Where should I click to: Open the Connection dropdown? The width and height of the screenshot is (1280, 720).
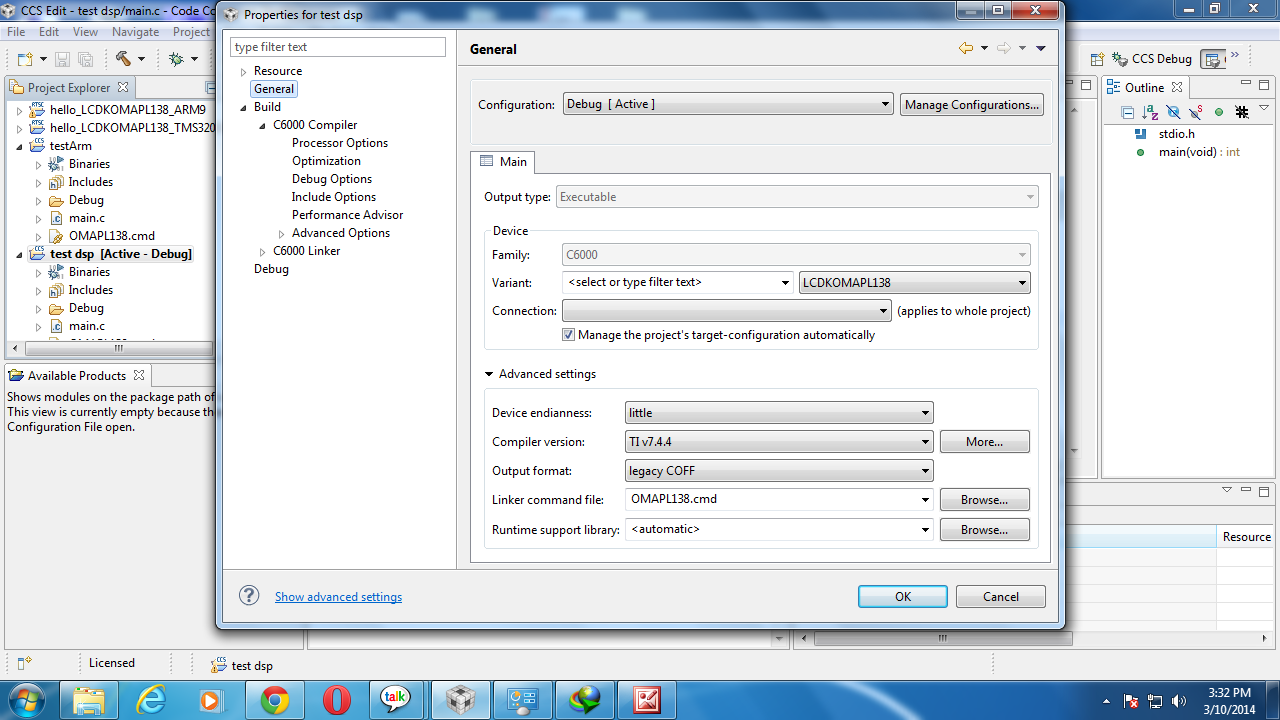tap(727, 311)
